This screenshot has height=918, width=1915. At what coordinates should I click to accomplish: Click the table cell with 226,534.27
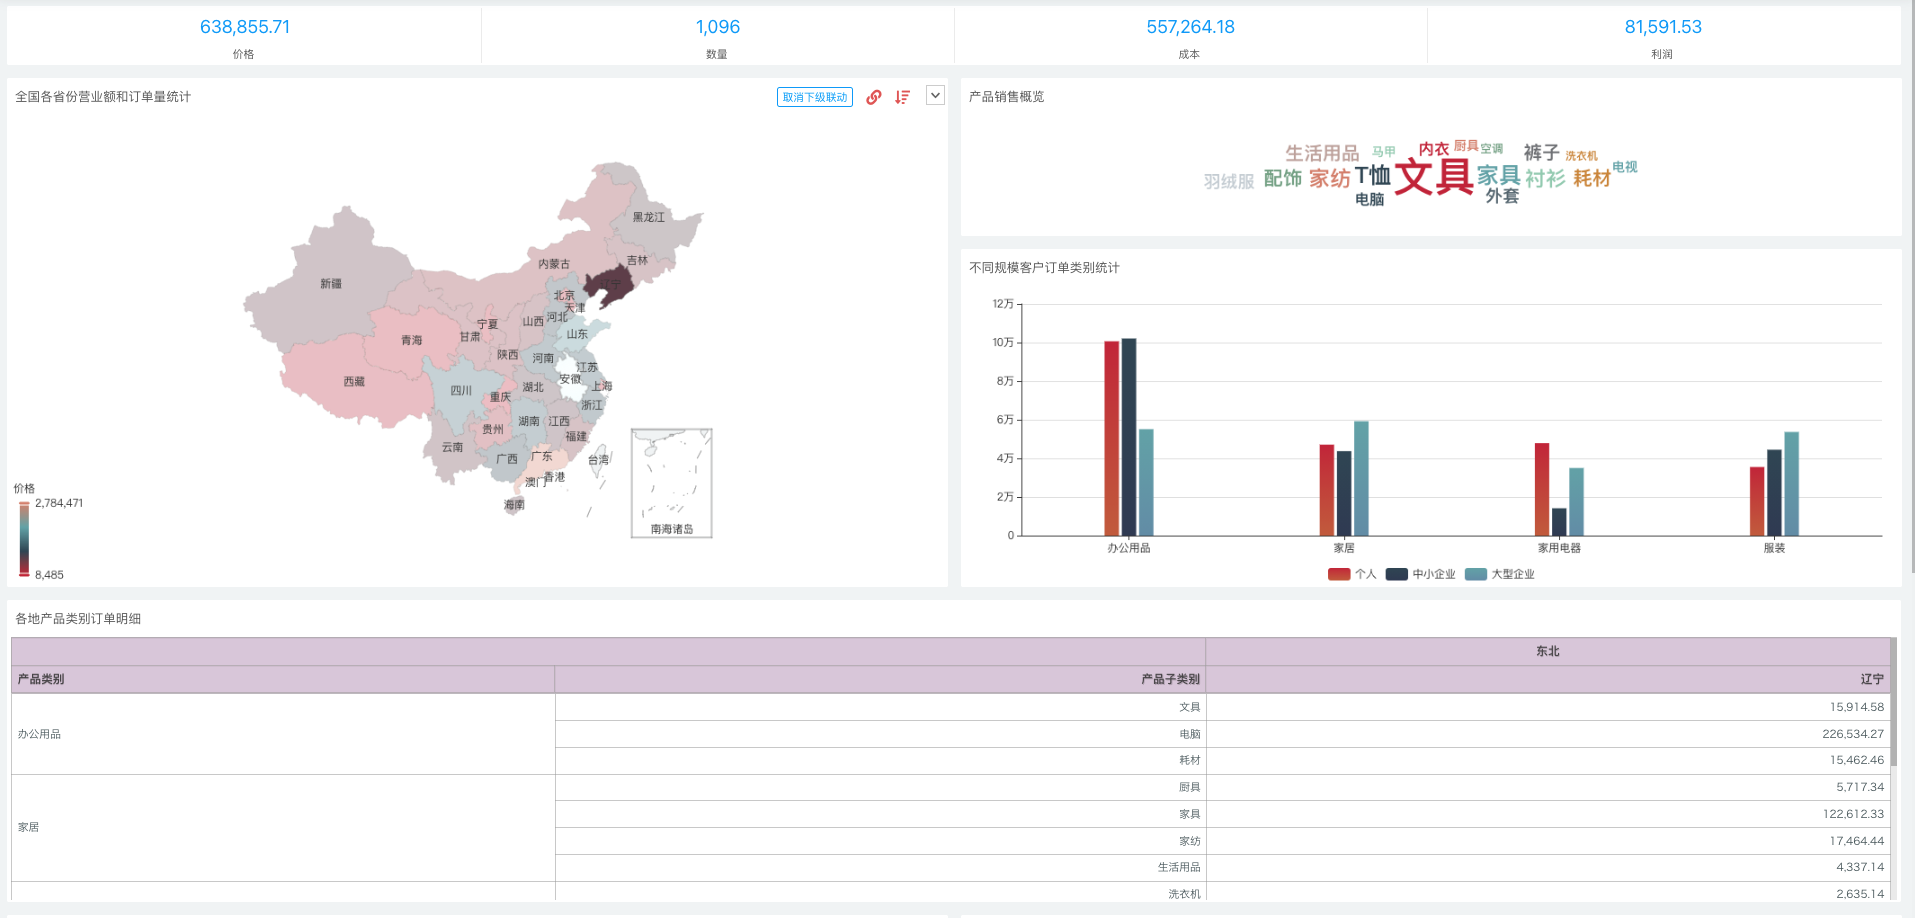(1548, 734)
